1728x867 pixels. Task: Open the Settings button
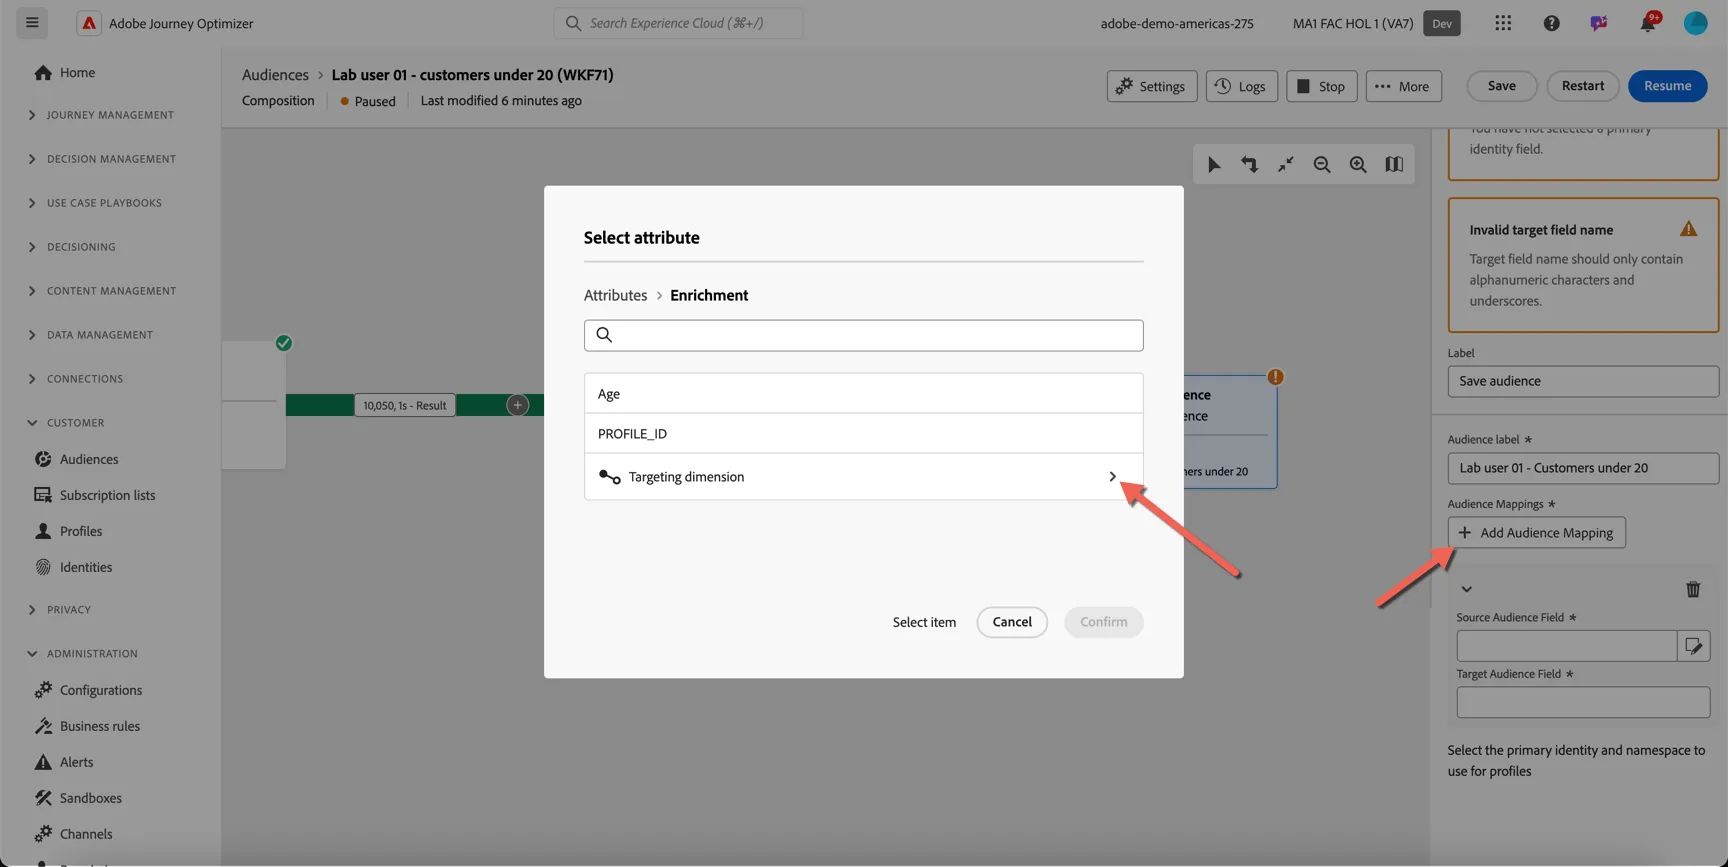tap(1152, 86)
